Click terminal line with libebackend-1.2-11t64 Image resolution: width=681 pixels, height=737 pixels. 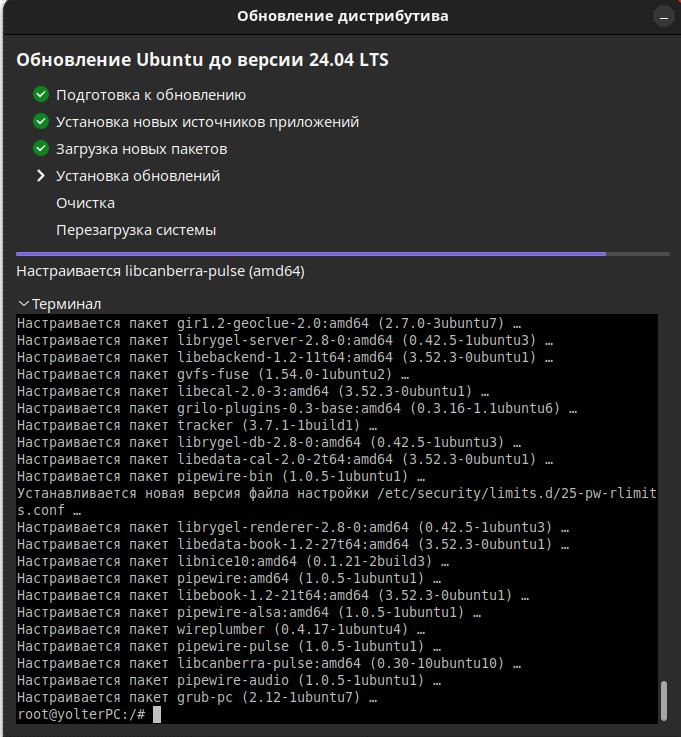coord(285,357)
